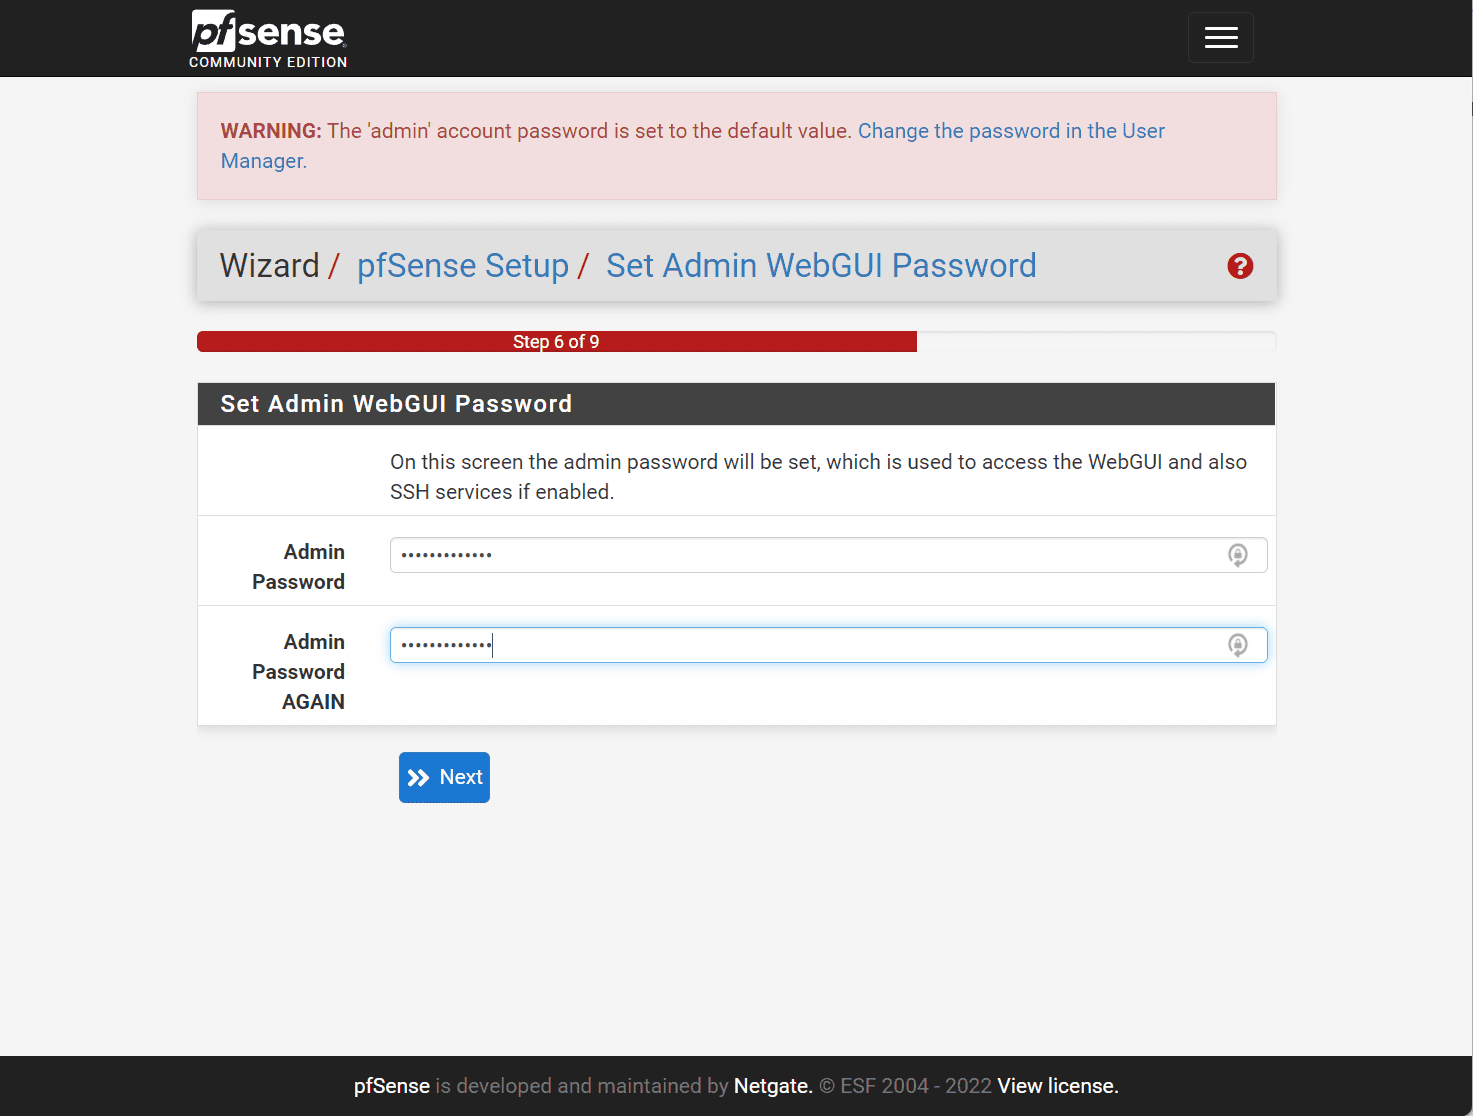Click the key icon in Password AGAIN field

pos(1238,645)
